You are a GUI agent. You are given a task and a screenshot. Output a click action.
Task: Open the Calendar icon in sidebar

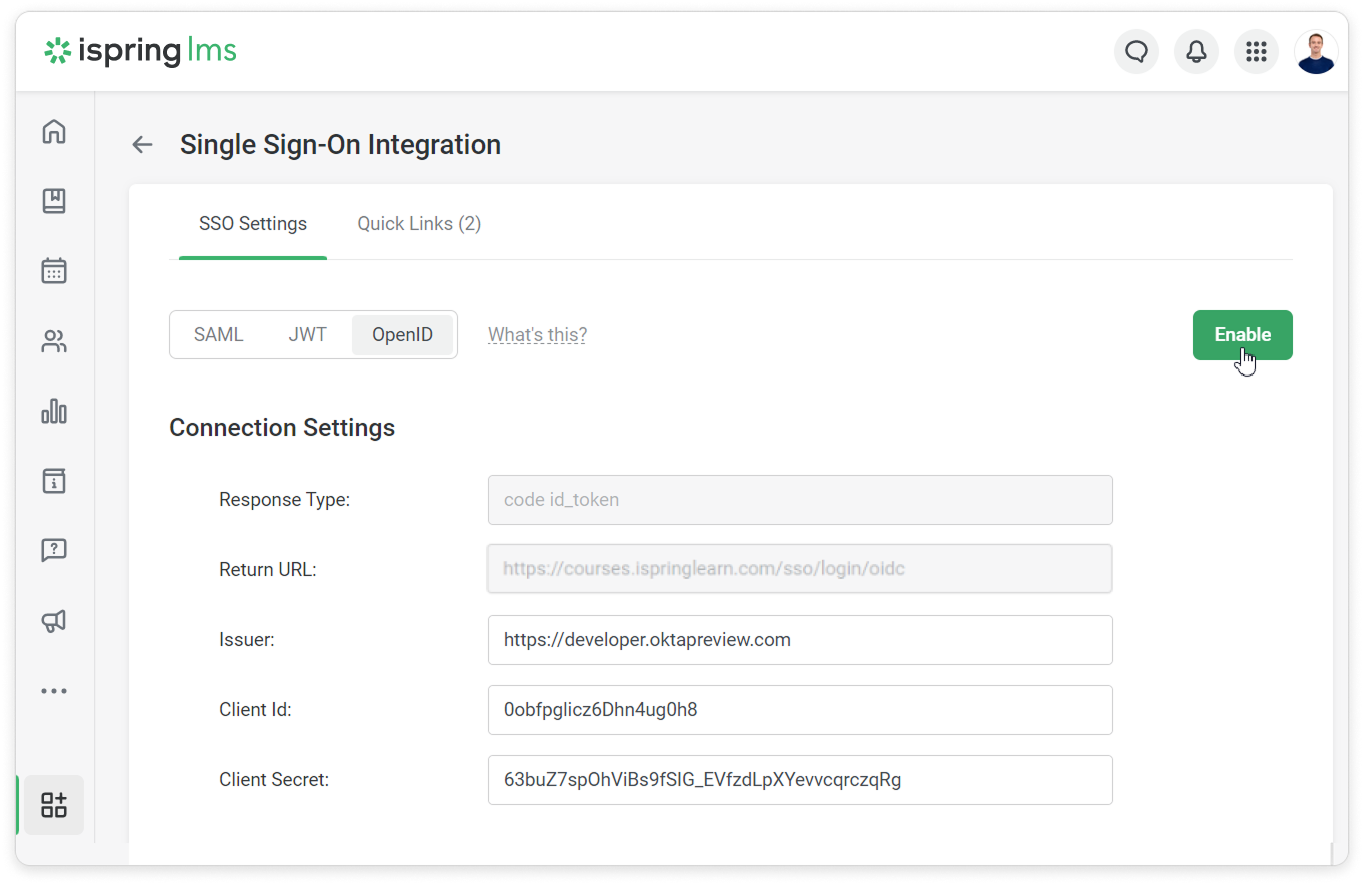click(x=54, y=271)
